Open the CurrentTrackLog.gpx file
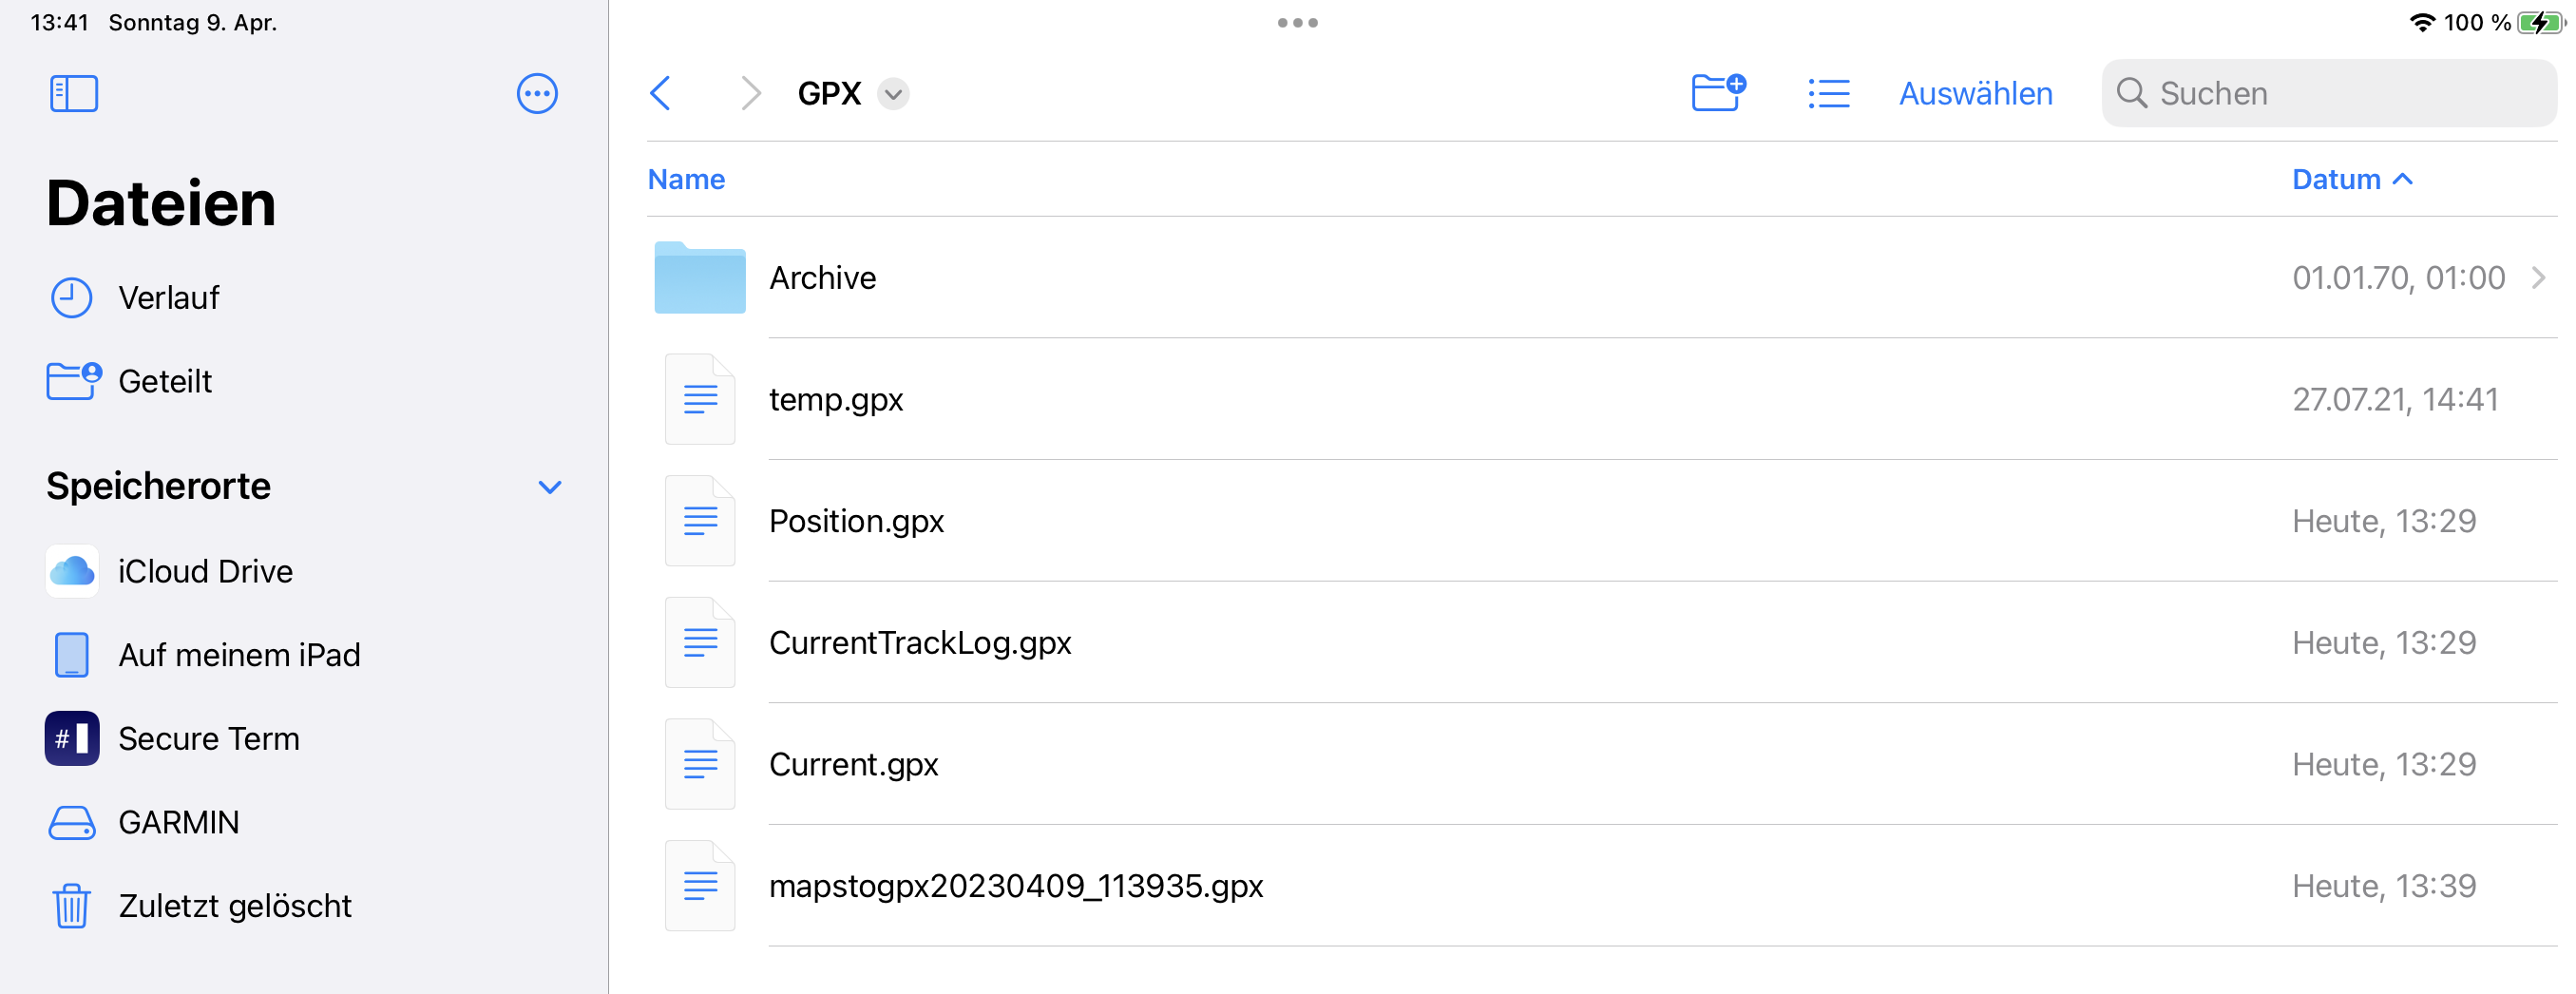This screenshot has height=994, width=2576. tap(919, 643)
